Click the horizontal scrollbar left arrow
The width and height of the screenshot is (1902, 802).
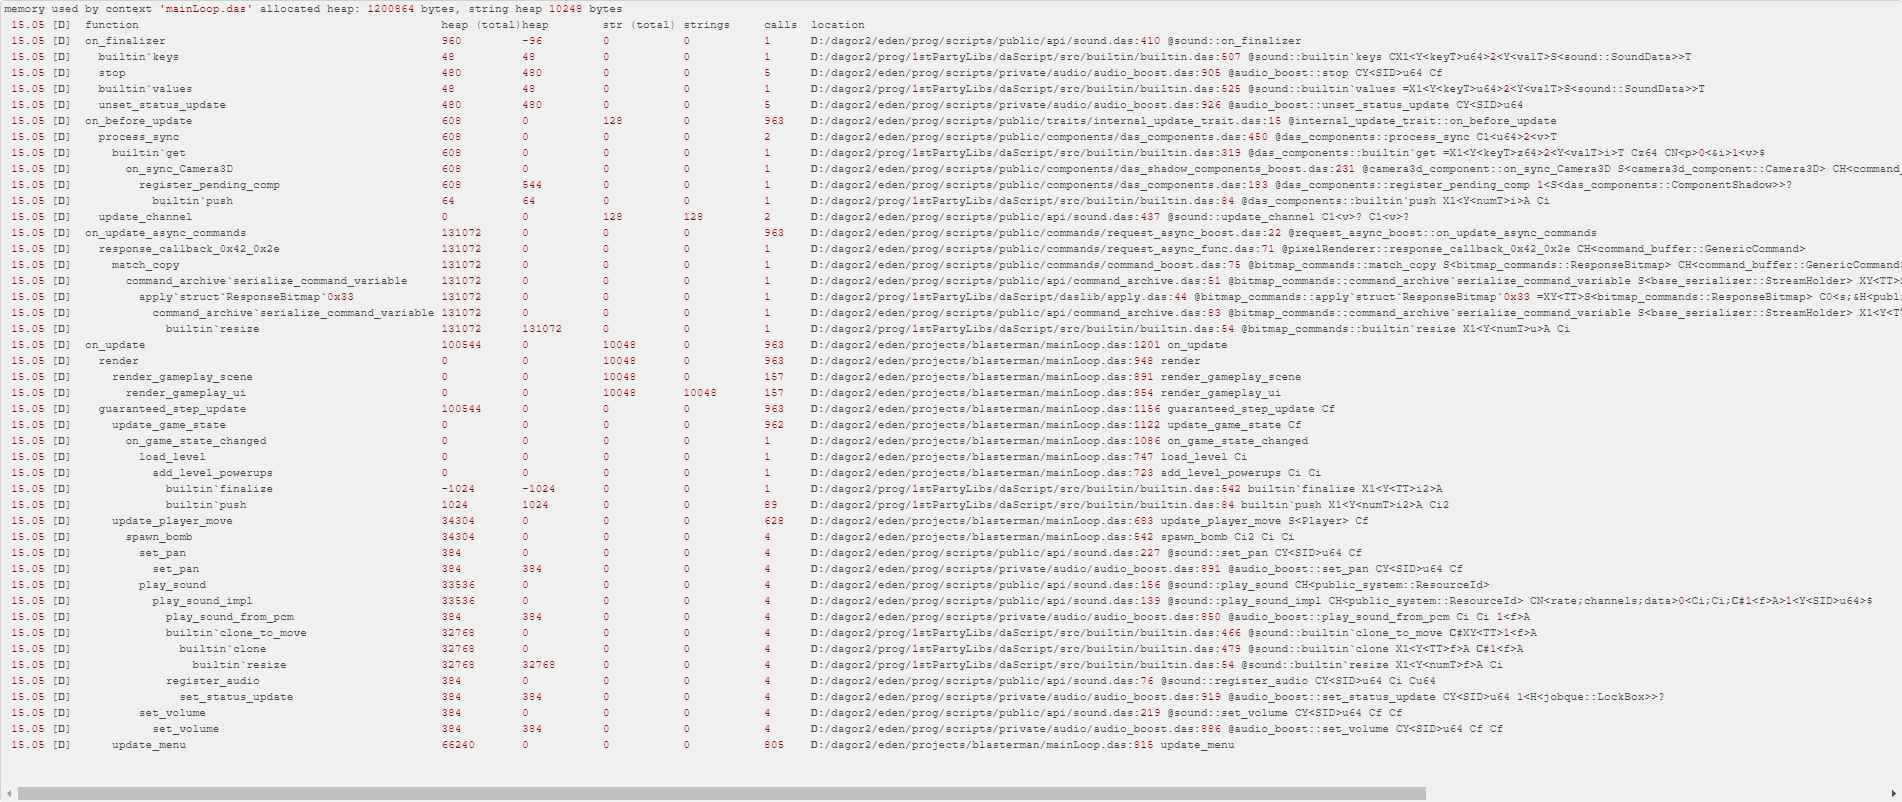(x=9, y=794)
